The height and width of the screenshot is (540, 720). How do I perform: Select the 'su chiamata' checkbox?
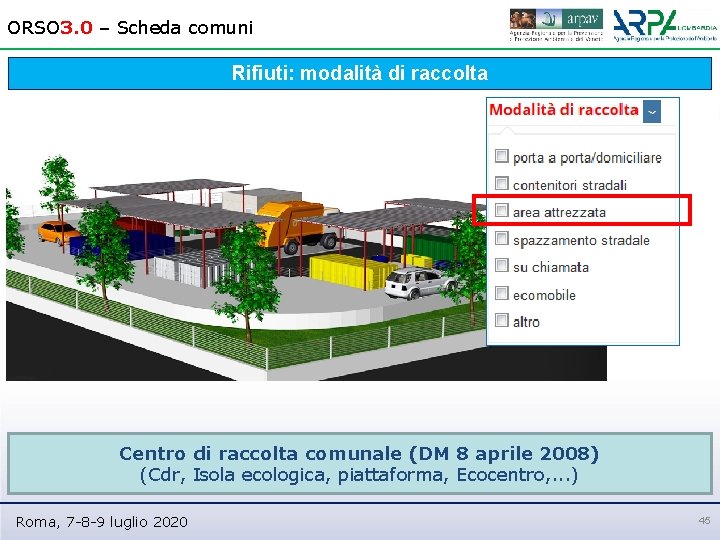tap(501, 265)
